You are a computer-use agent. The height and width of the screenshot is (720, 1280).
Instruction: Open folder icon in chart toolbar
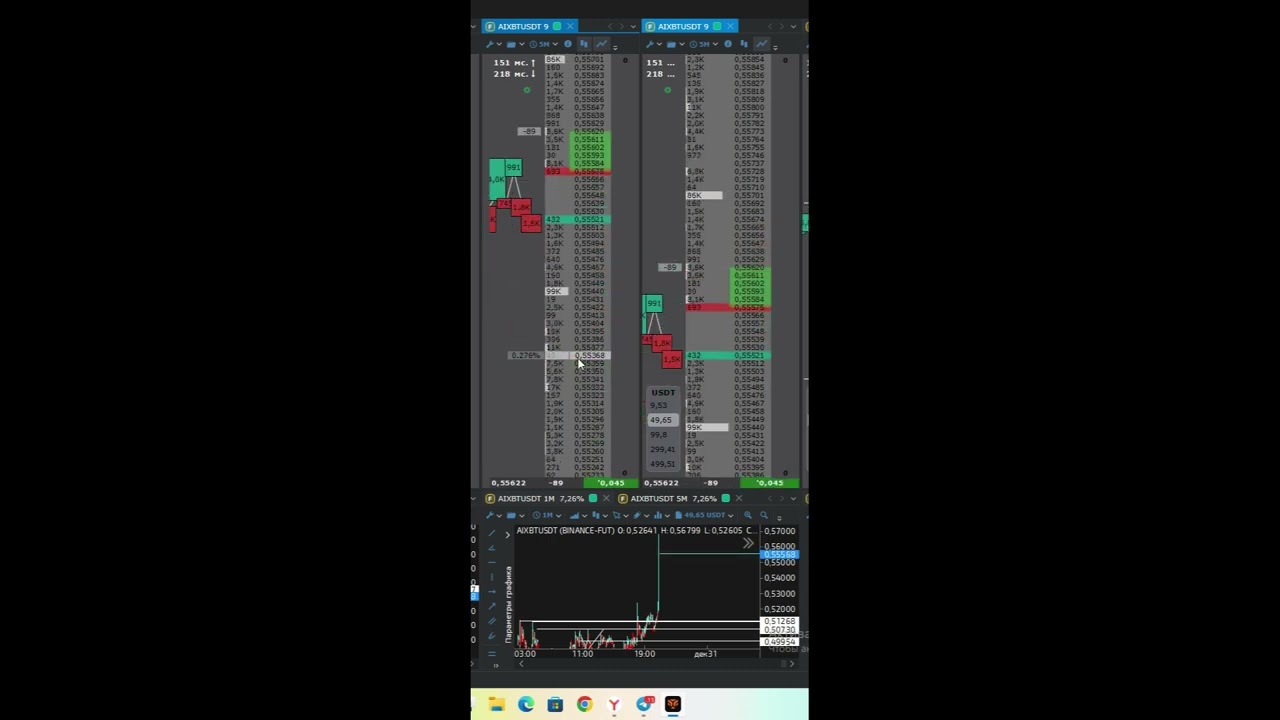click(x=511, y=515)
